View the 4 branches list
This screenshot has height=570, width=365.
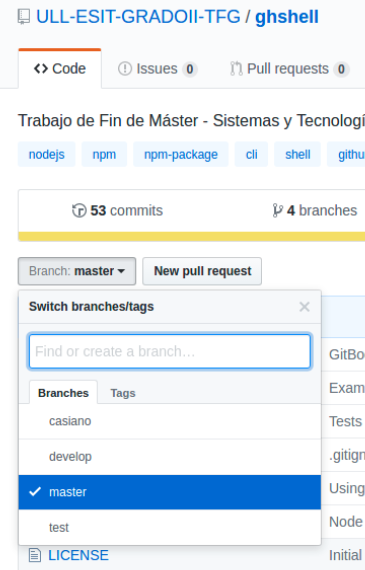(x=315, y=210)
